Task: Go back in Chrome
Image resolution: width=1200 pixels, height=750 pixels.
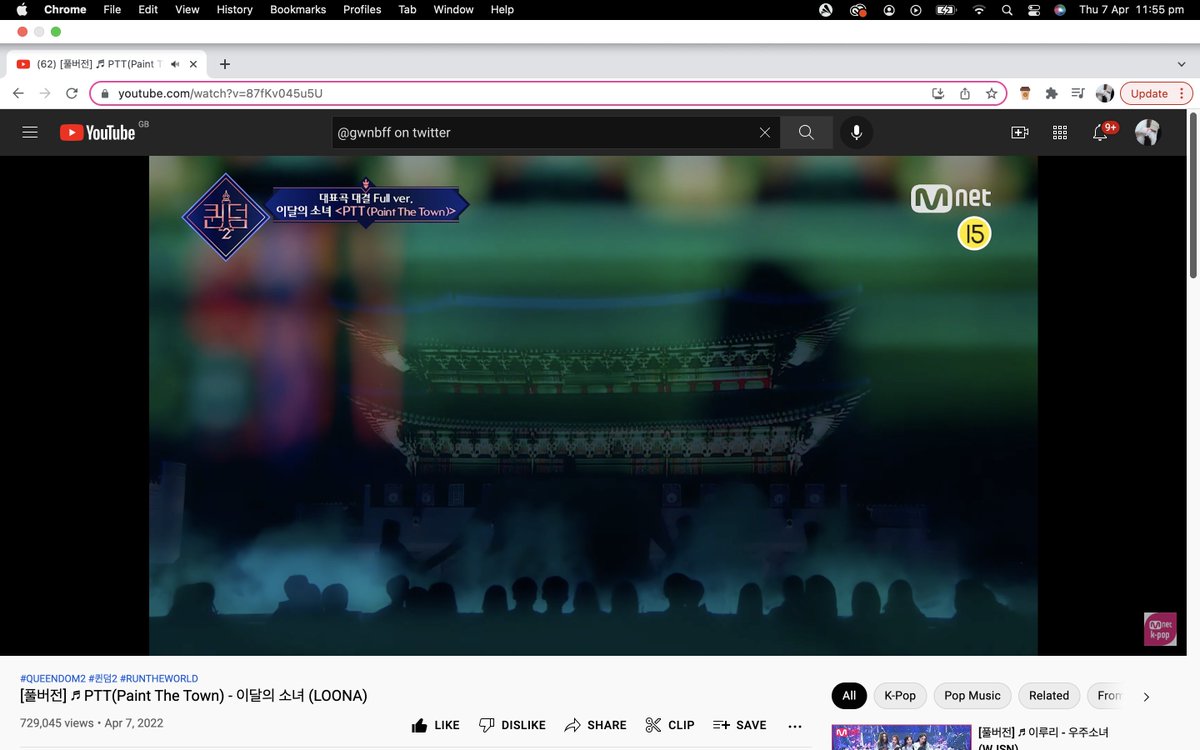Action: click(x=18, y=93)
